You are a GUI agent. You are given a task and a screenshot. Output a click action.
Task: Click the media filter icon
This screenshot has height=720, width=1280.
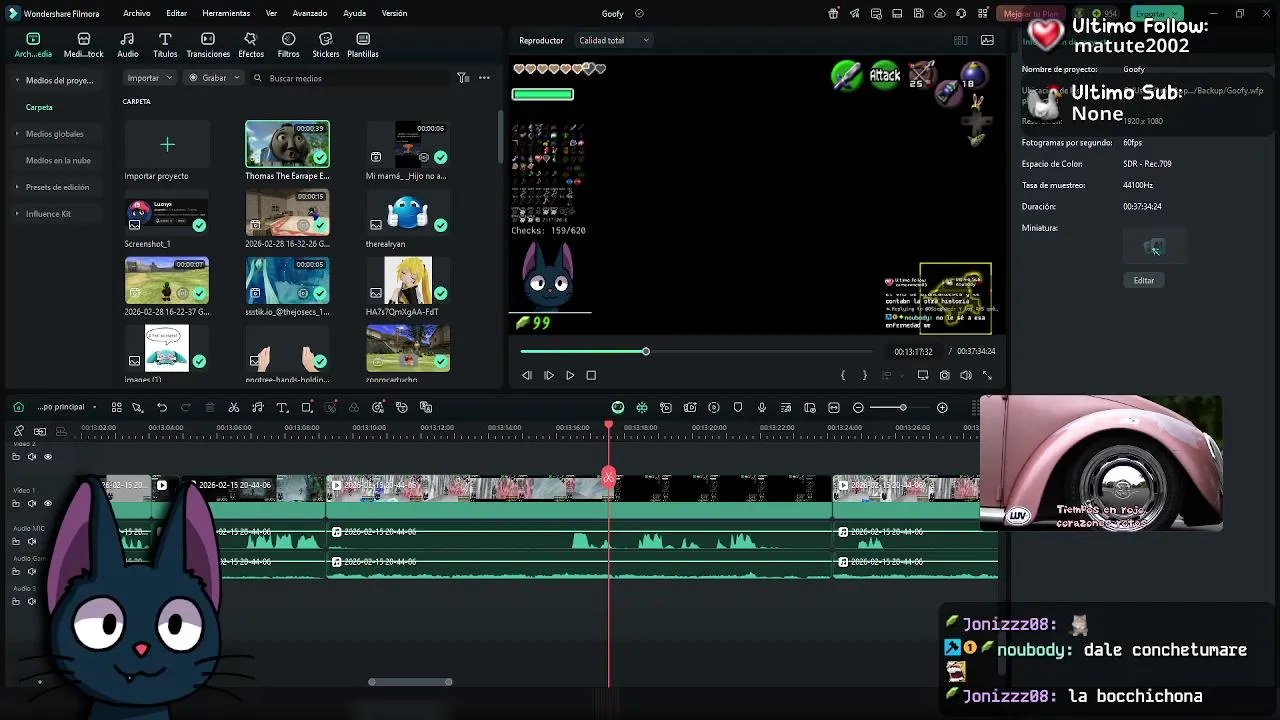pyautogui.click(x=463, y=78)
